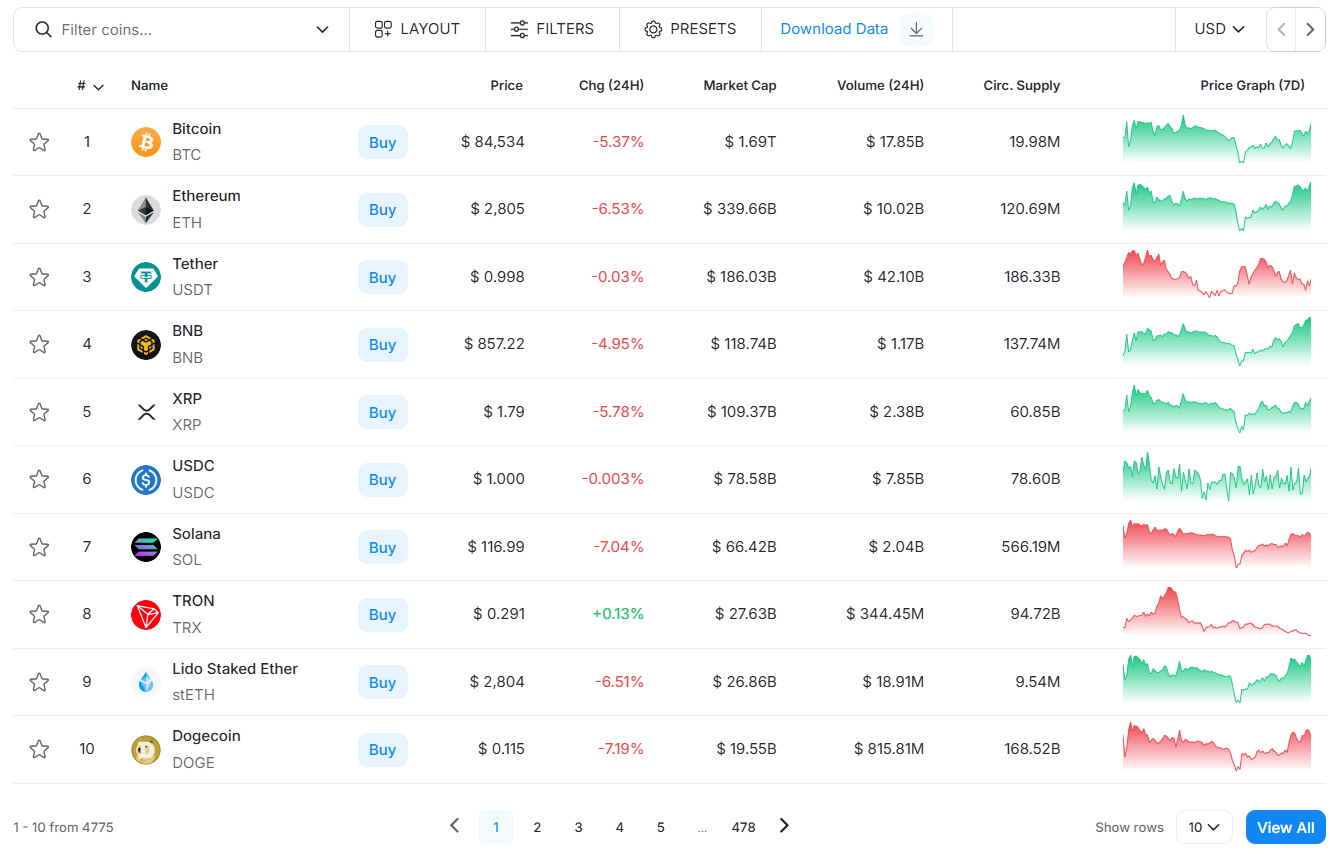Click the Solana coin logo icon
Image resolution: width=1336 pixels, height=857 pixels.
(146, 547)
